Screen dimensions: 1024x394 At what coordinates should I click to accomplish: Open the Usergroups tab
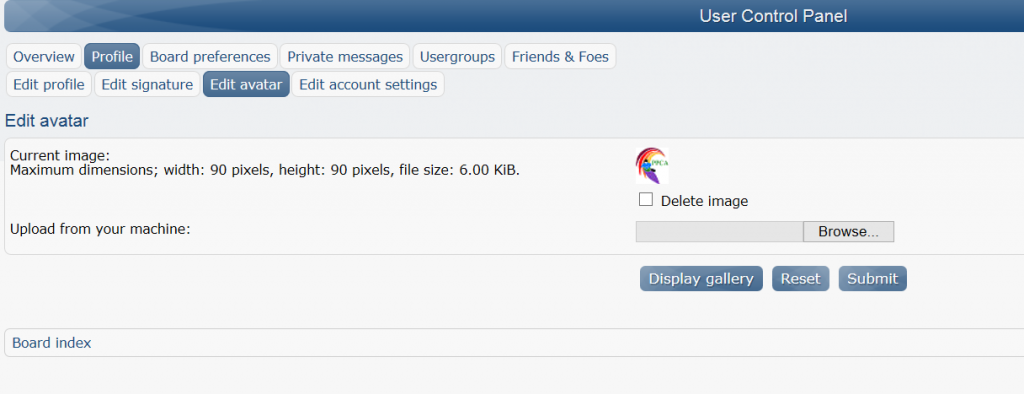tap(457, 57)
